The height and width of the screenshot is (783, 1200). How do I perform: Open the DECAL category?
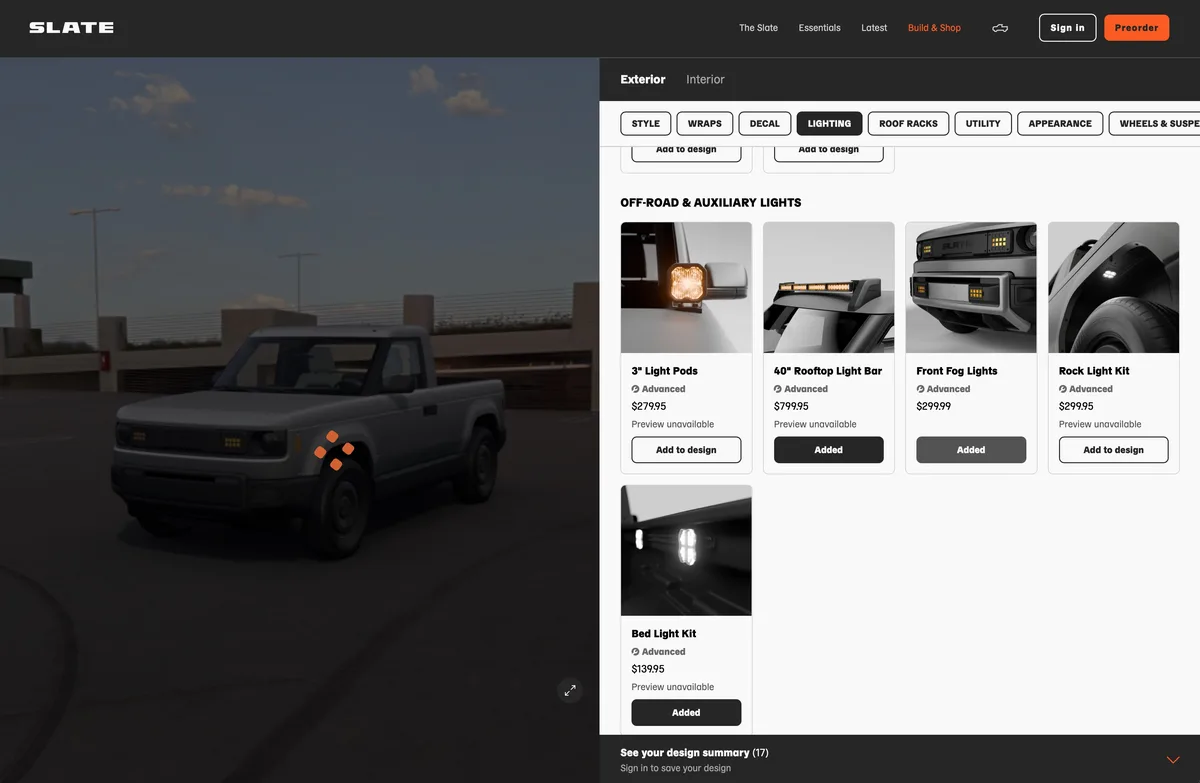click(765, 123)
